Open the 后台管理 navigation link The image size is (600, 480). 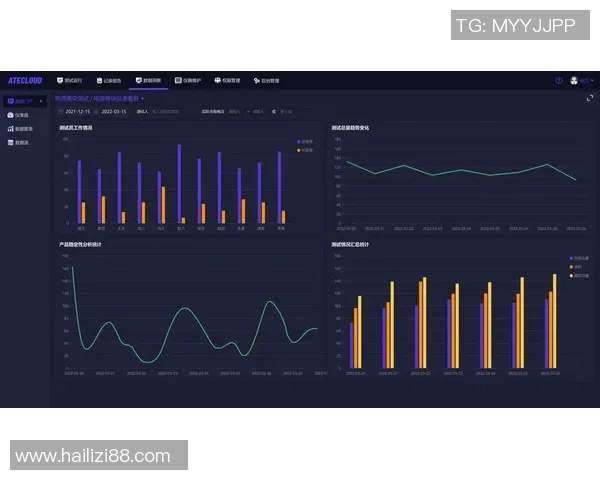coord(266,80)
